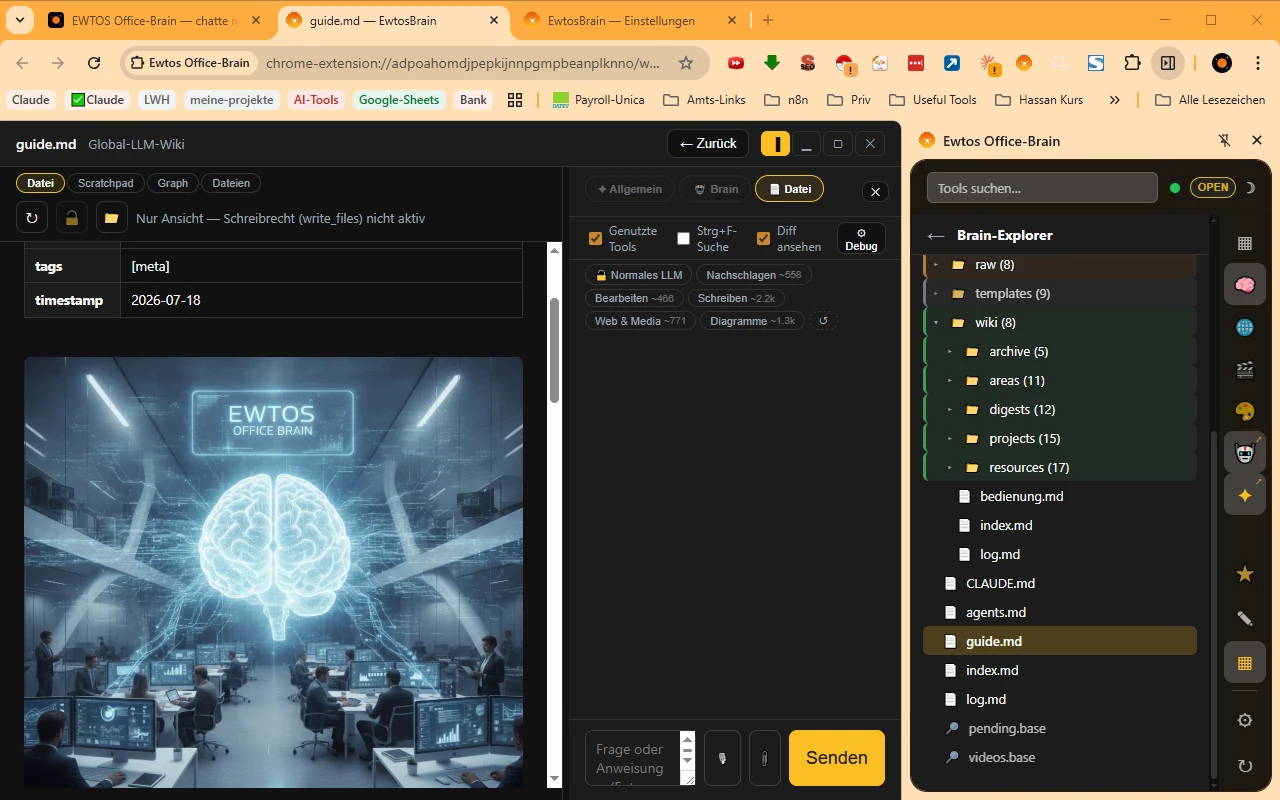Screen dimensions: 1280x800
Task: Toggle the yellow layout button beside Zurück
Action: tap(775, 144)
